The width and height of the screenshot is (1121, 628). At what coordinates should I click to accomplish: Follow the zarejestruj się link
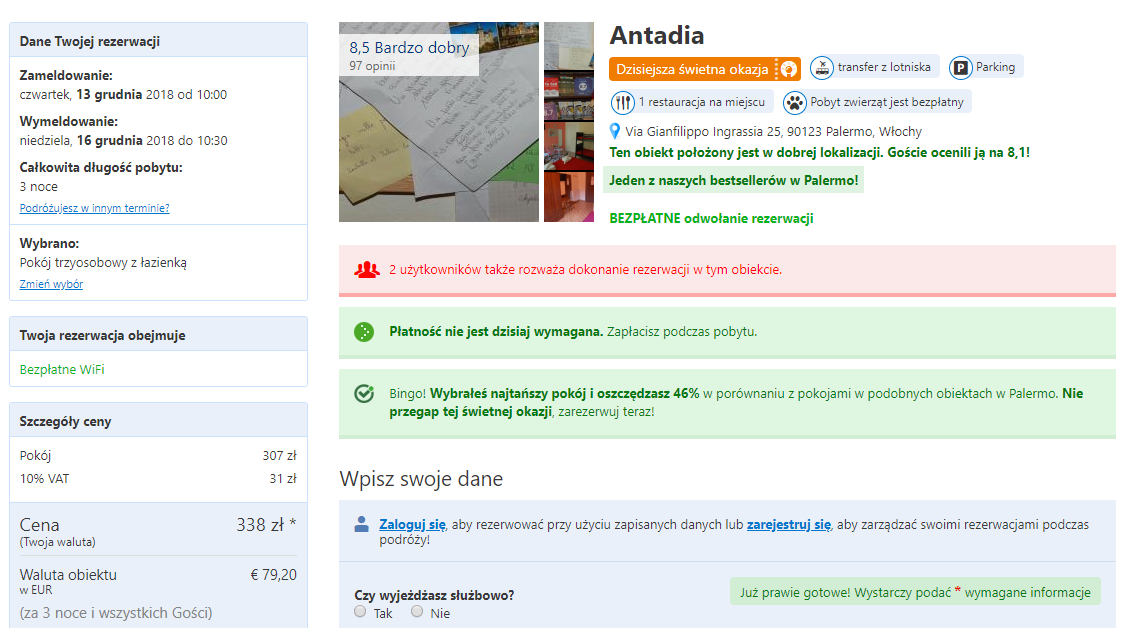click(x=789, y=524)
